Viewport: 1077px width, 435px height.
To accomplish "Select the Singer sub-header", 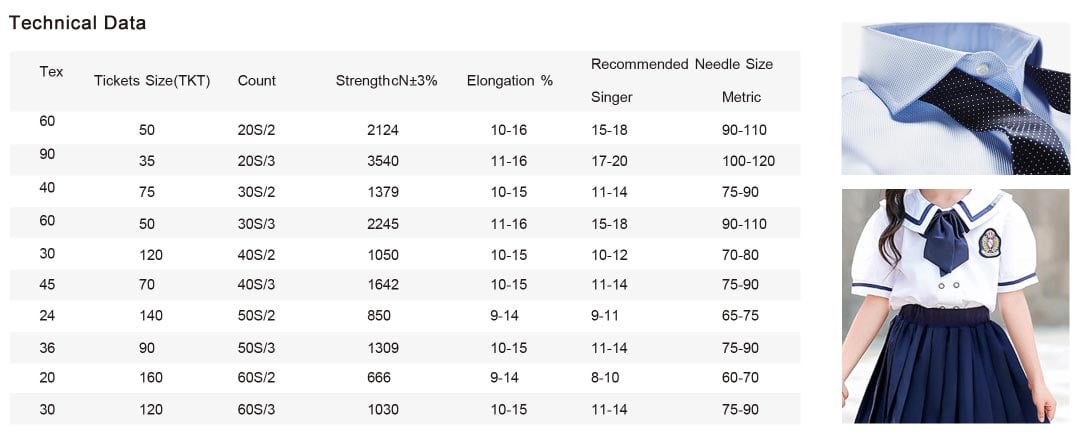I will click(612, 97).
